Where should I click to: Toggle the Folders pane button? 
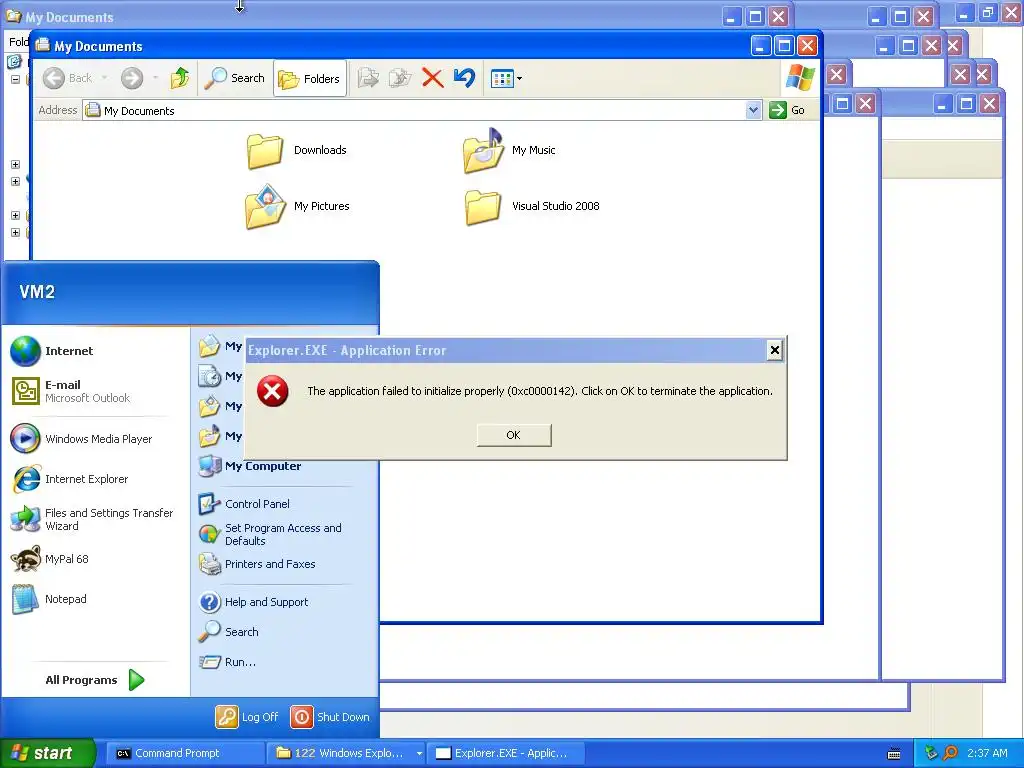click(x=310, y=78)
